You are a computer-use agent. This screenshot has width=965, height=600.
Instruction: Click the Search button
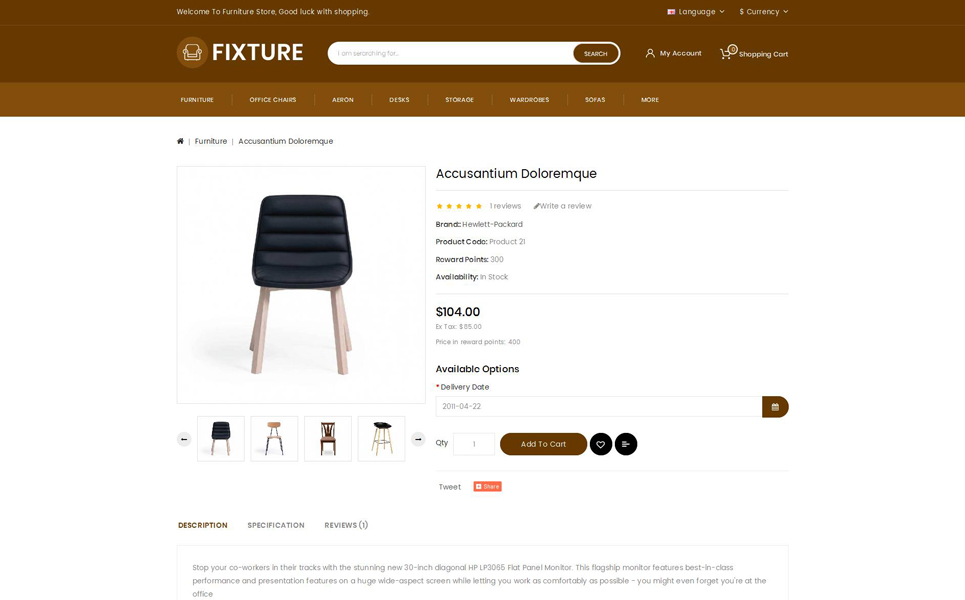(595, 54)
